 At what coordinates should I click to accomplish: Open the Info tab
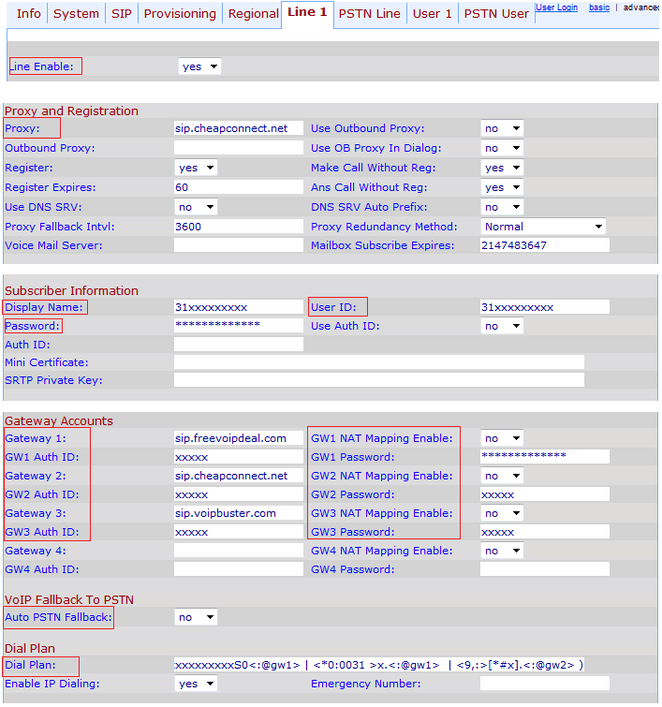pos(28,14)
